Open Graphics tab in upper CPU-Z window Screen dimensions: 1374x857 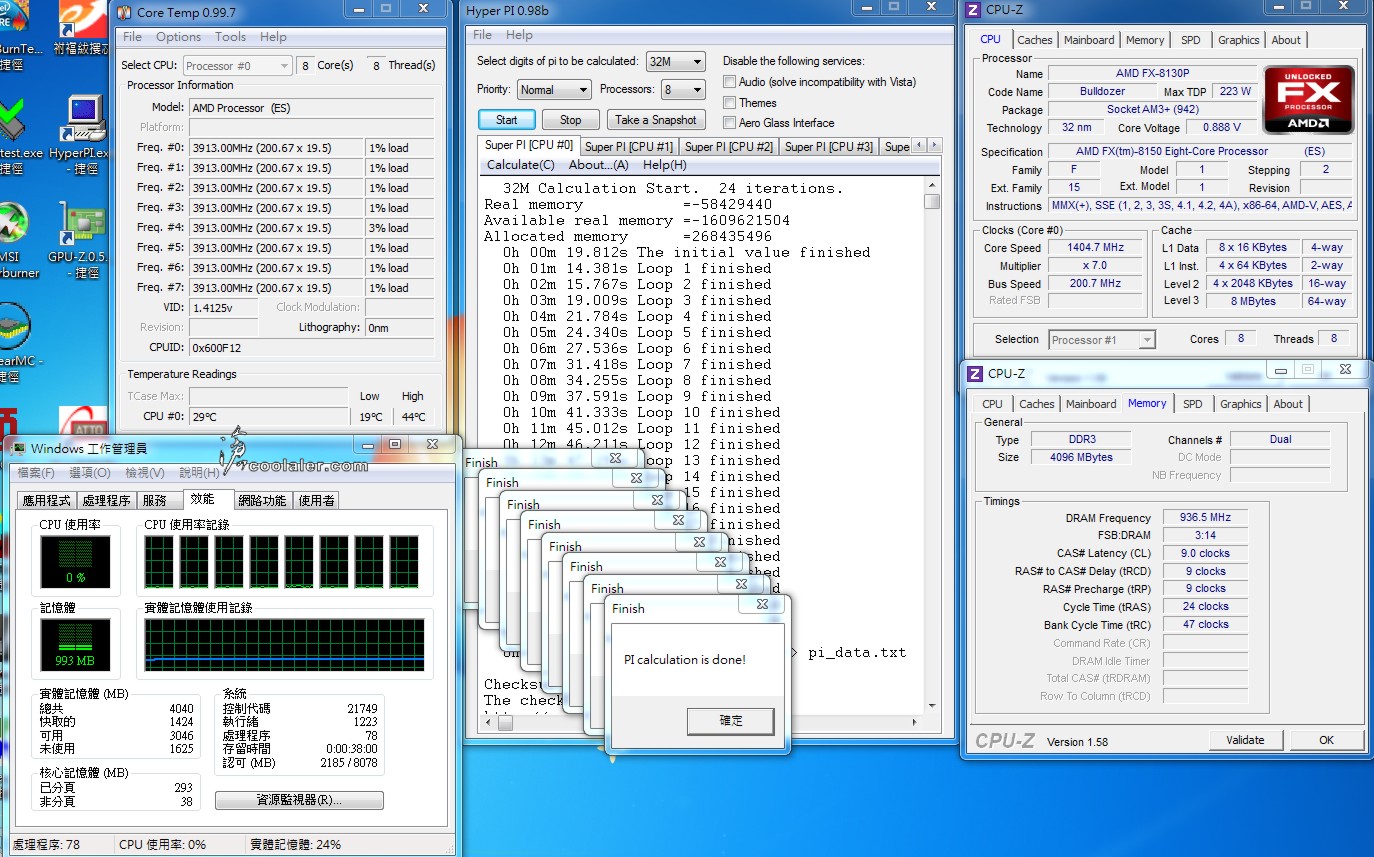(1238, 40)
